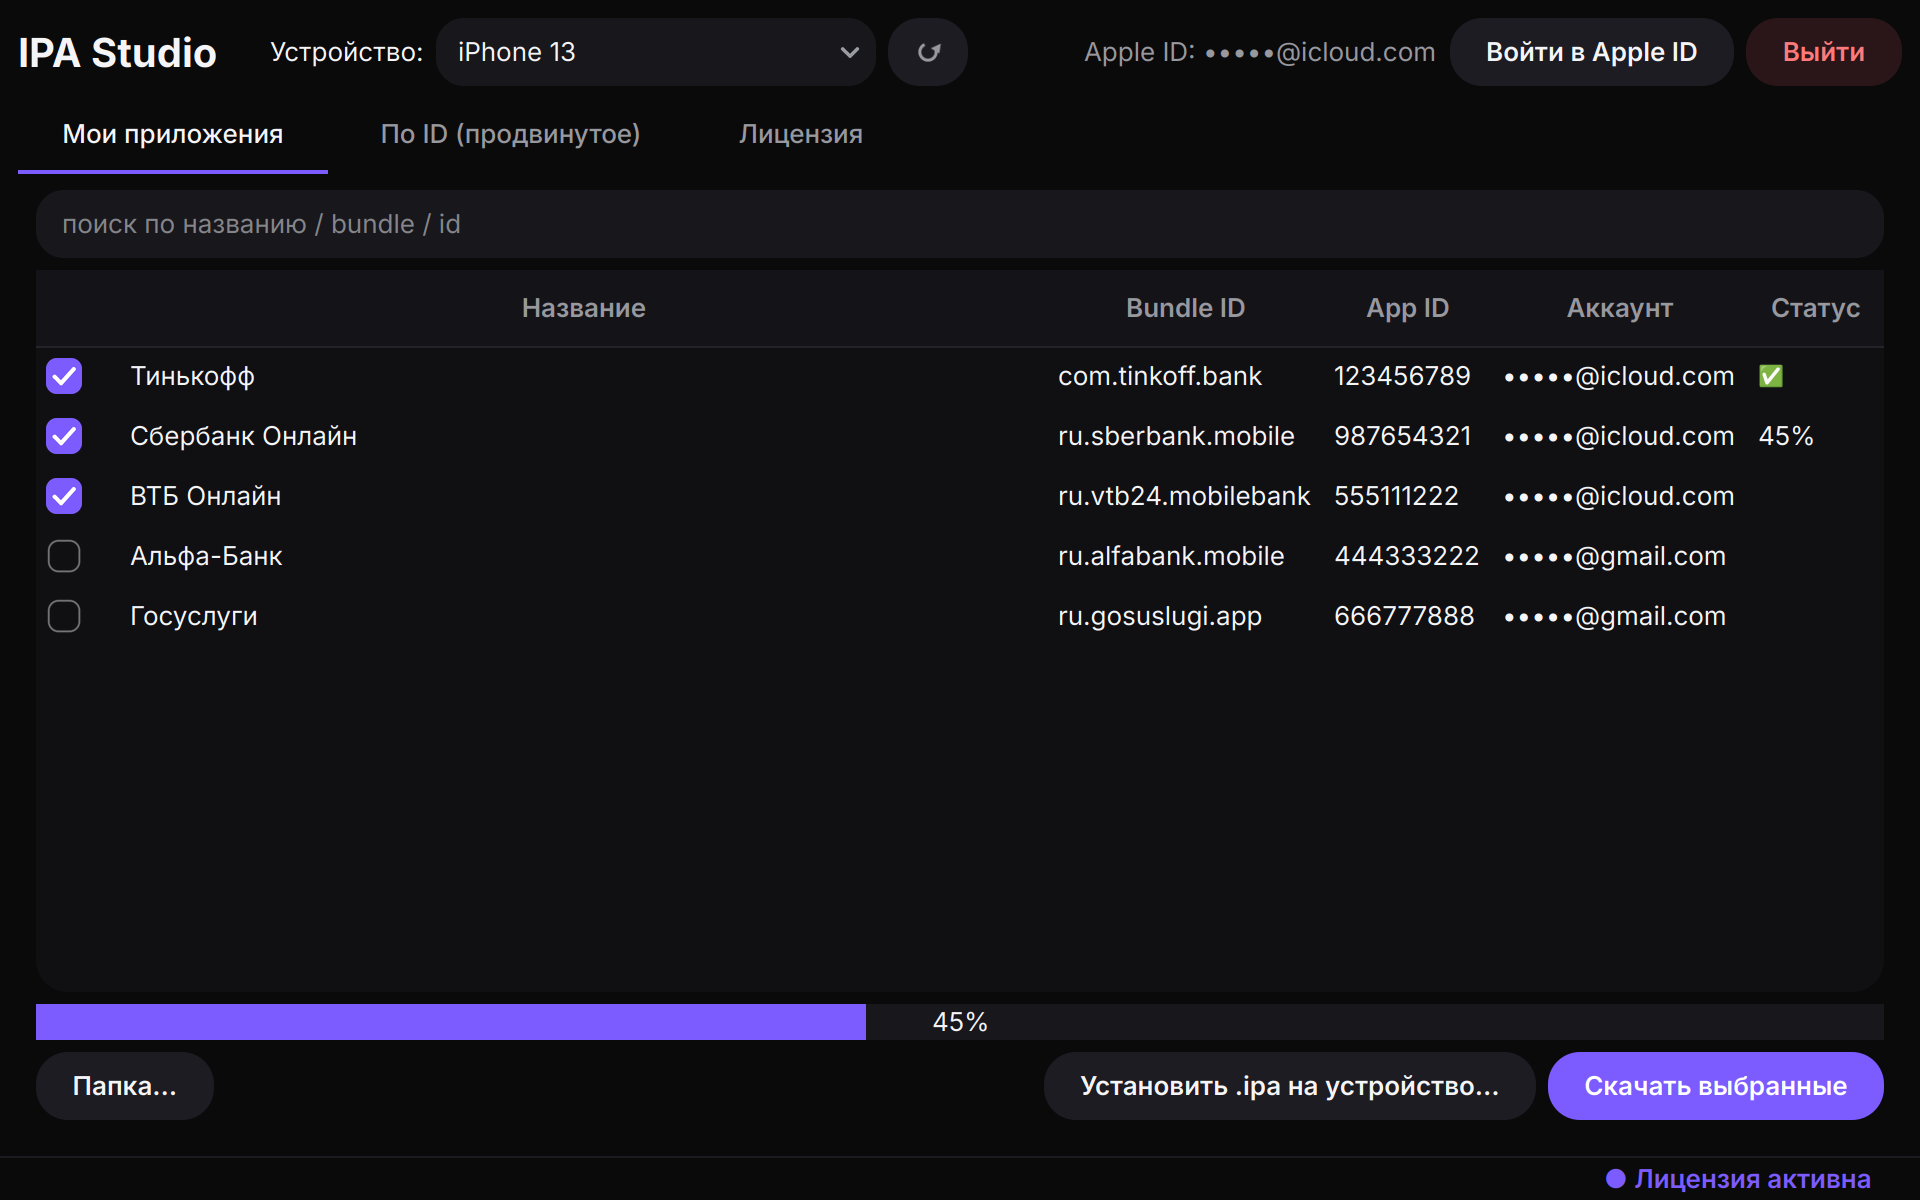The image size is (1920, 1200).
Task: Click the App ID column header
Action: pos(1407,308)
